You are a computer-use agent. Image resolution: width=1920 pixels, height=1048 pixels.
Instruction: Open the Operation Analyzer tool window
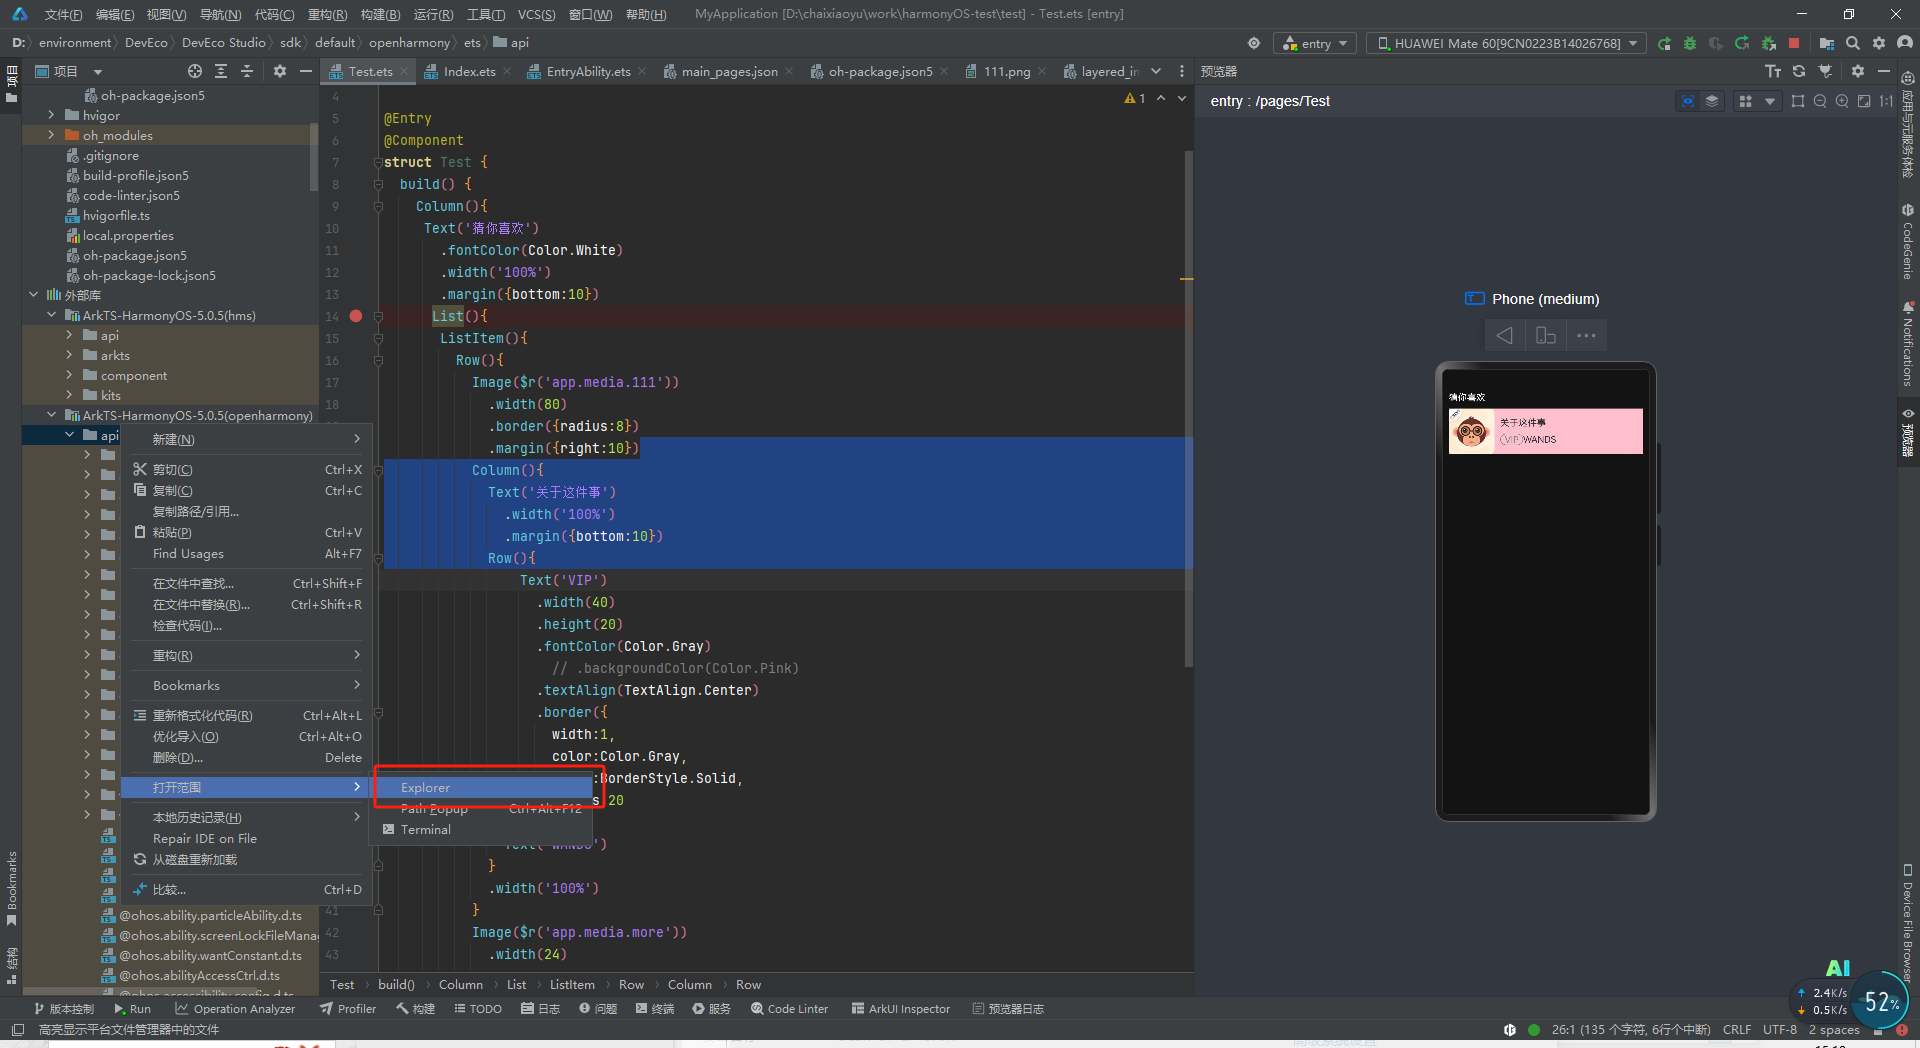(235, 1009)
